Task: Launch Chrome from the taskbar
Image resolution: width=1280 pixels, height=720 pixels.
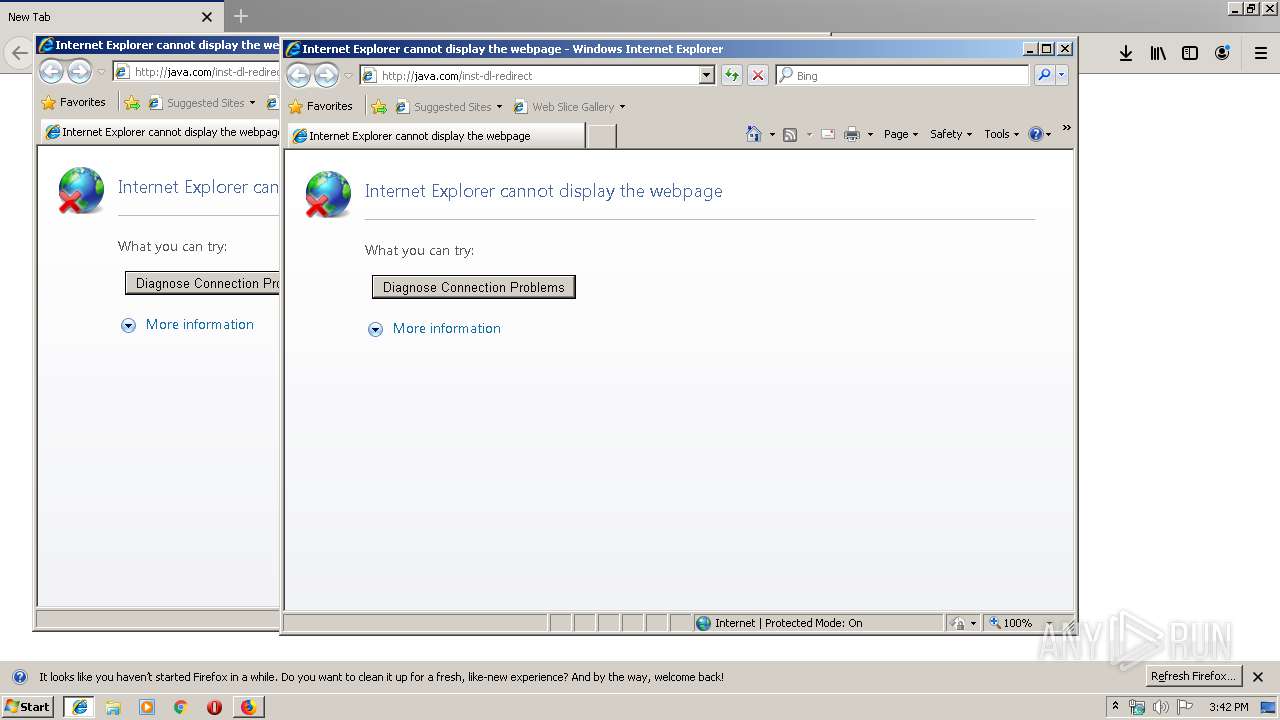Action: click(x=181, y=706)
